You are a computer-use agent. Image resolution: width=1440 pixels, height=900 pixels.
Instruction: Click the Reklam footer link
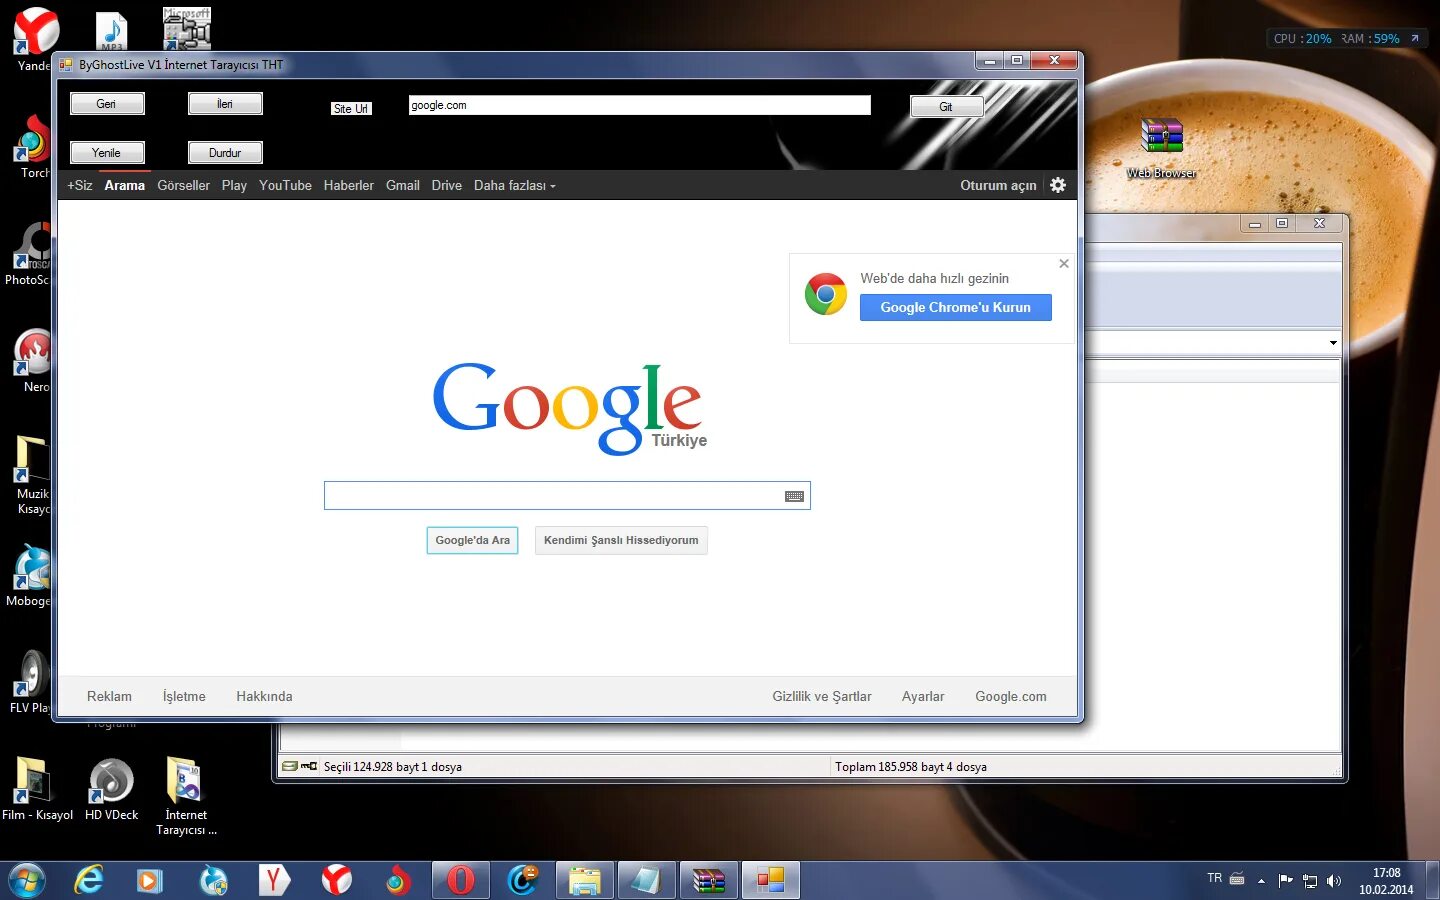[109, 696]
